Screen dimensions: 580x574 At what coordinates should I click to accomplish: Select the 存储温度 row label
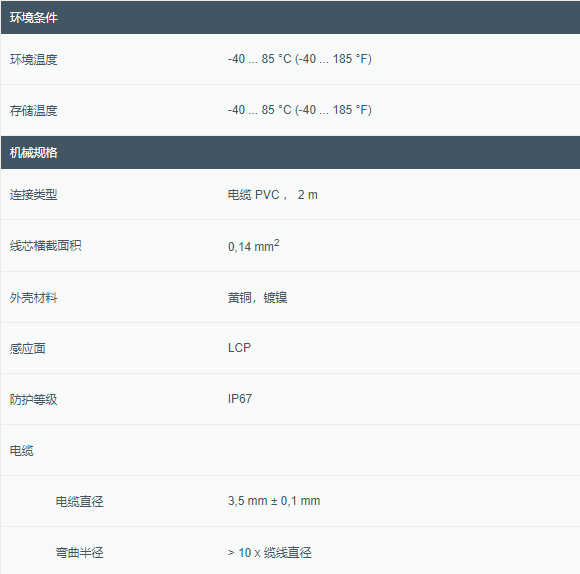(x=34, y=110)
